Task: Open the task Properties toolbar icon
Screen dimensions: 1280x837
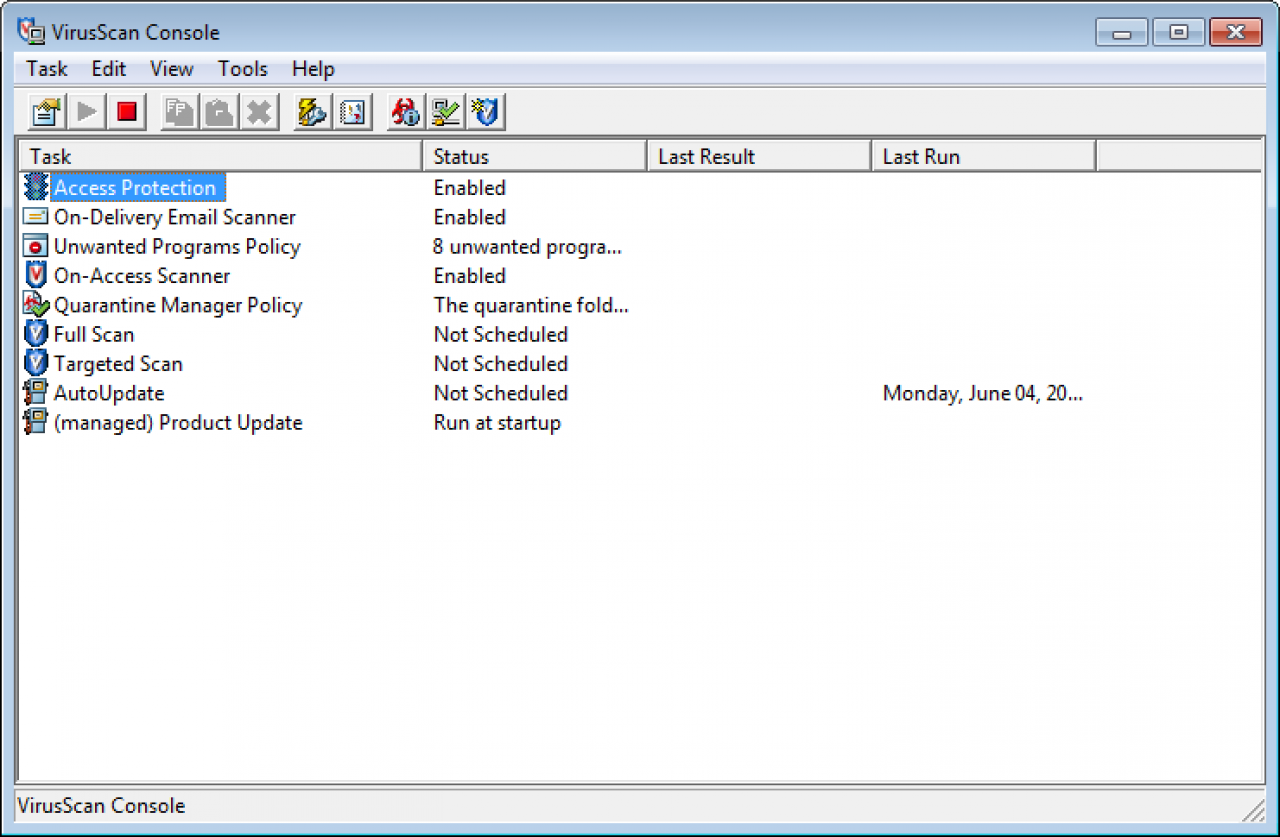Action: [x=47, y=112]
